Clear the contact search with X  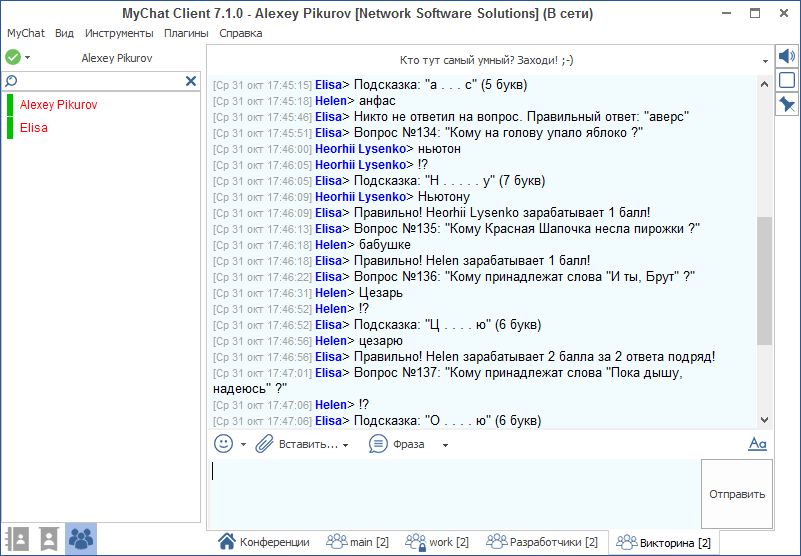191,81
